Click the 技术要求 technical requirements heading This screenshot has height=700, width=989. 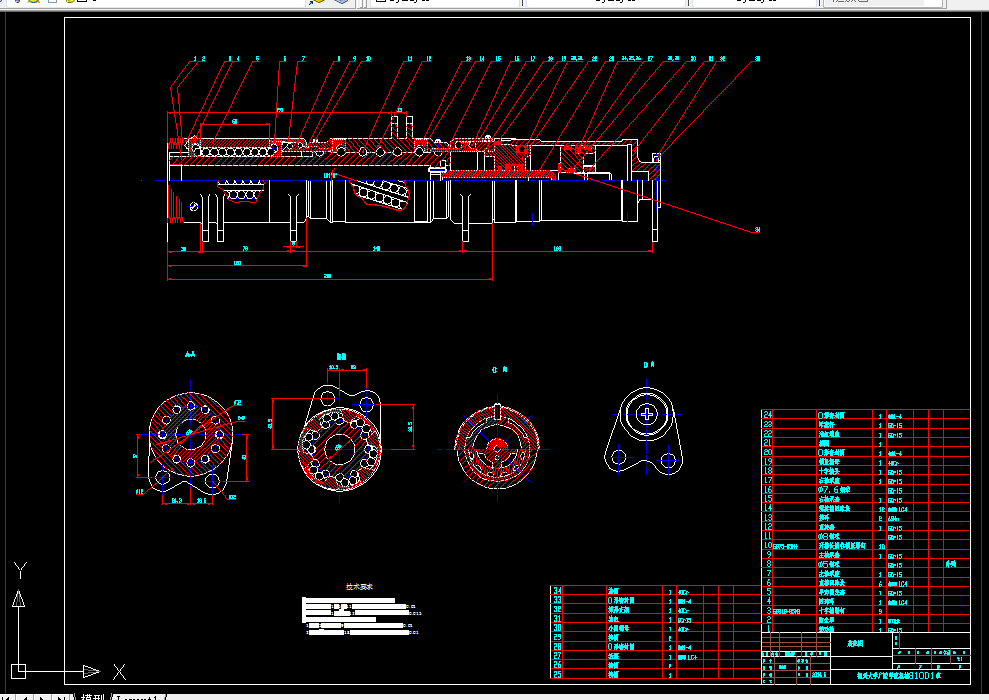tap(360, 586)
